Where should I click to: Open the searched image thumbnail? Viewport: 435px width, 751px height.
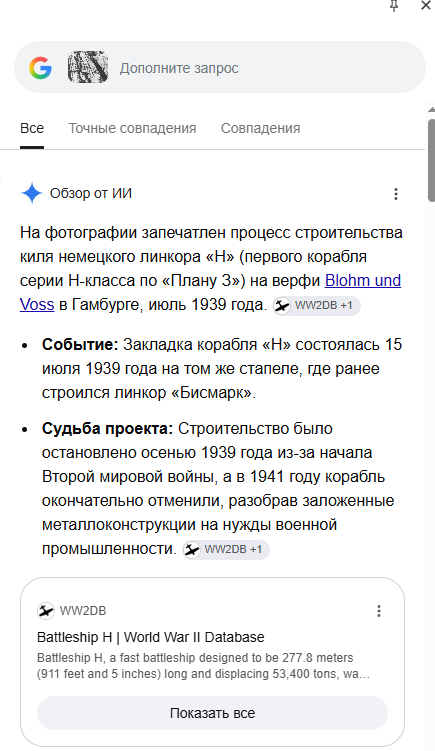point(88,67)
